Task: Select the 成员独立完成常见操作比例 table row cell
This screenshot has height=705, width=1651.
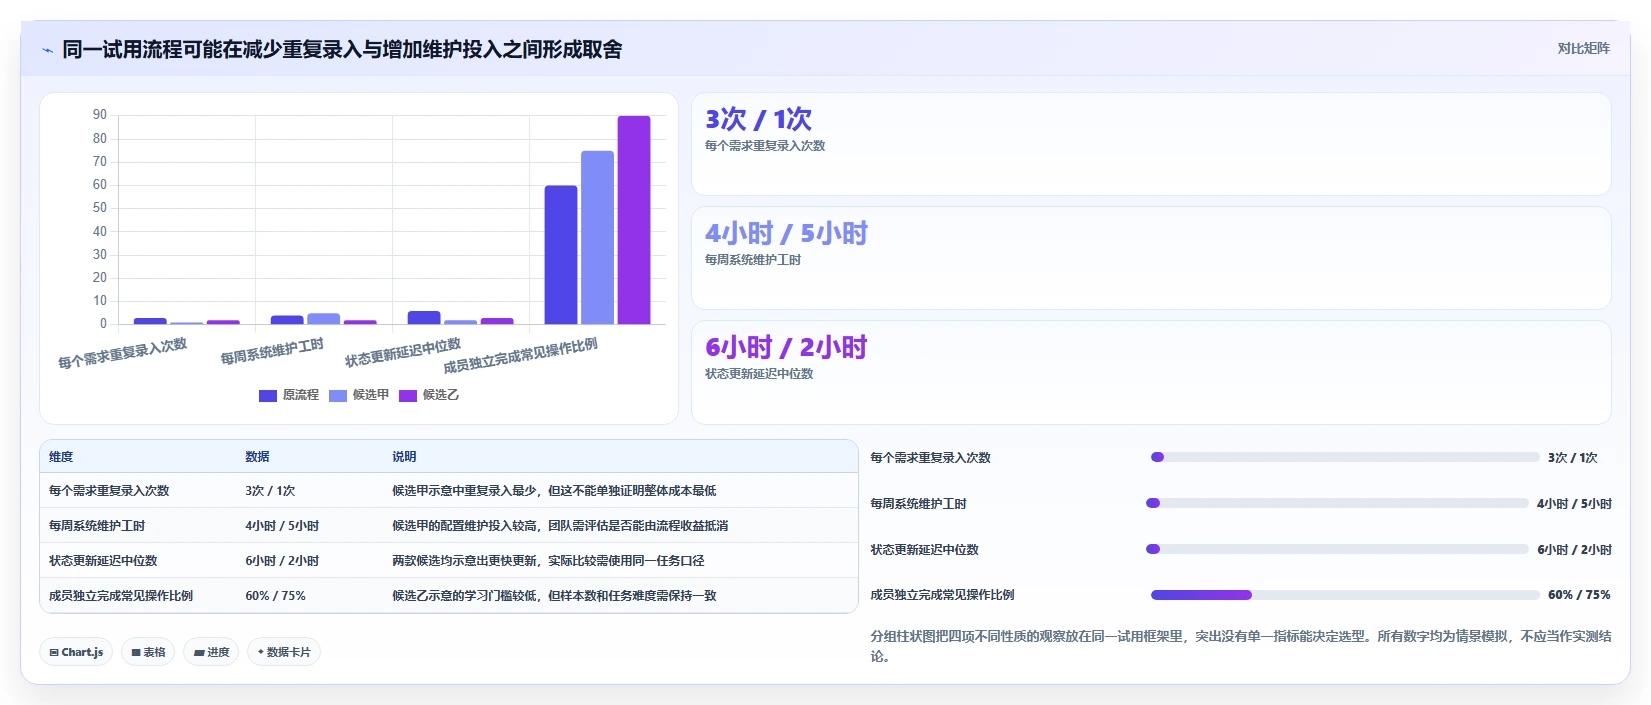Action: (121, 596)
